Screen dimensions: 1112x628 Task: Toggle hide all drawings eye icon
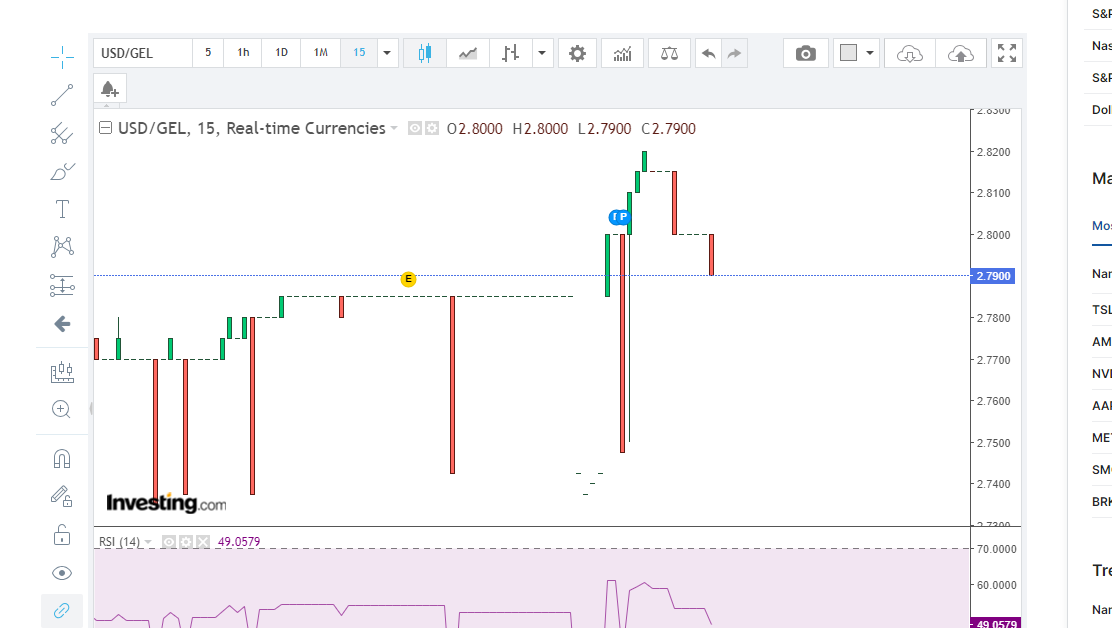point(62,573)
